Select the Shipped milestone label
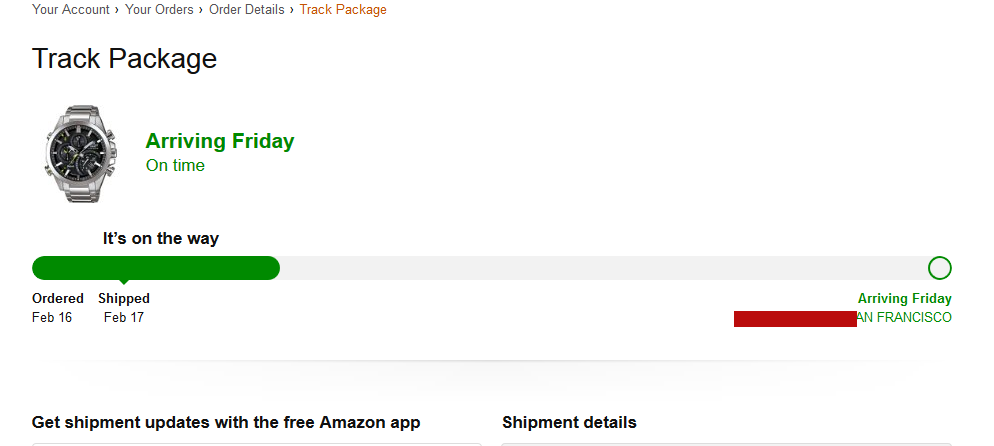This screenshot has width=994, height=446. point(124,299)
